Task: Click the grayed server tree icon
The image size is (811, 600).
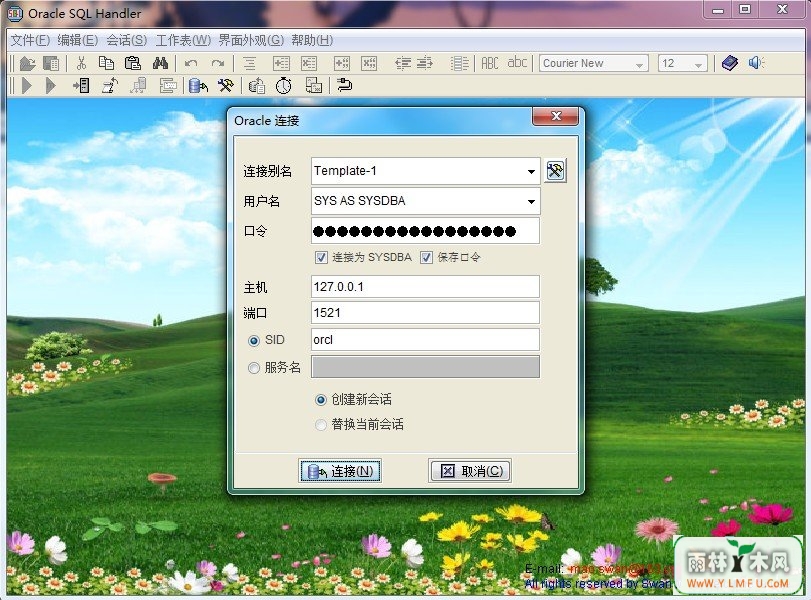Action: pyautogui.click(x=138, y=85)
